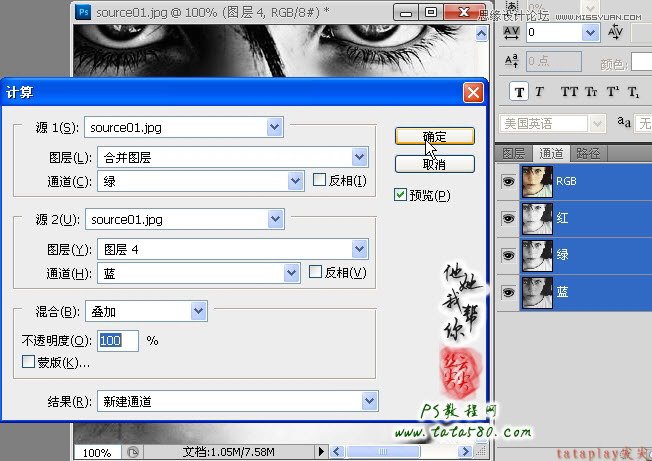Apply Subscript text style
Image resolution: width=652 pixels, height=461 pixels.
[633, 92]
